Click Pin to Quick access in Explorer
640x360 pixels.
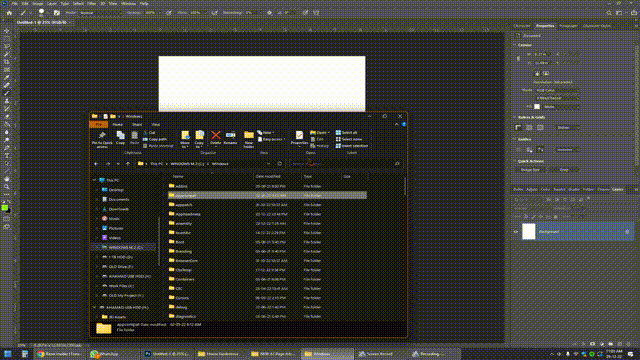click(102, 139)
